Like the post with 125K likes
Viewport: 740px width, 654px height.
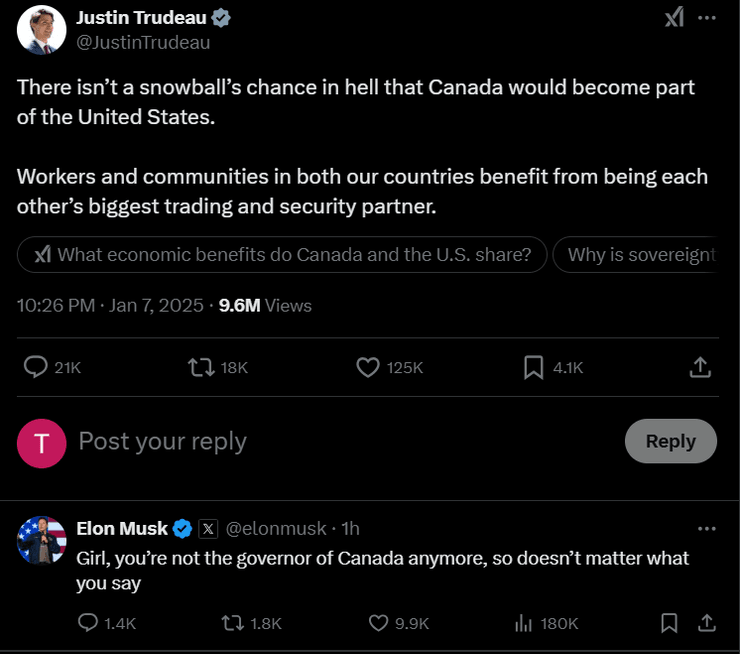[x=368, y=367]
